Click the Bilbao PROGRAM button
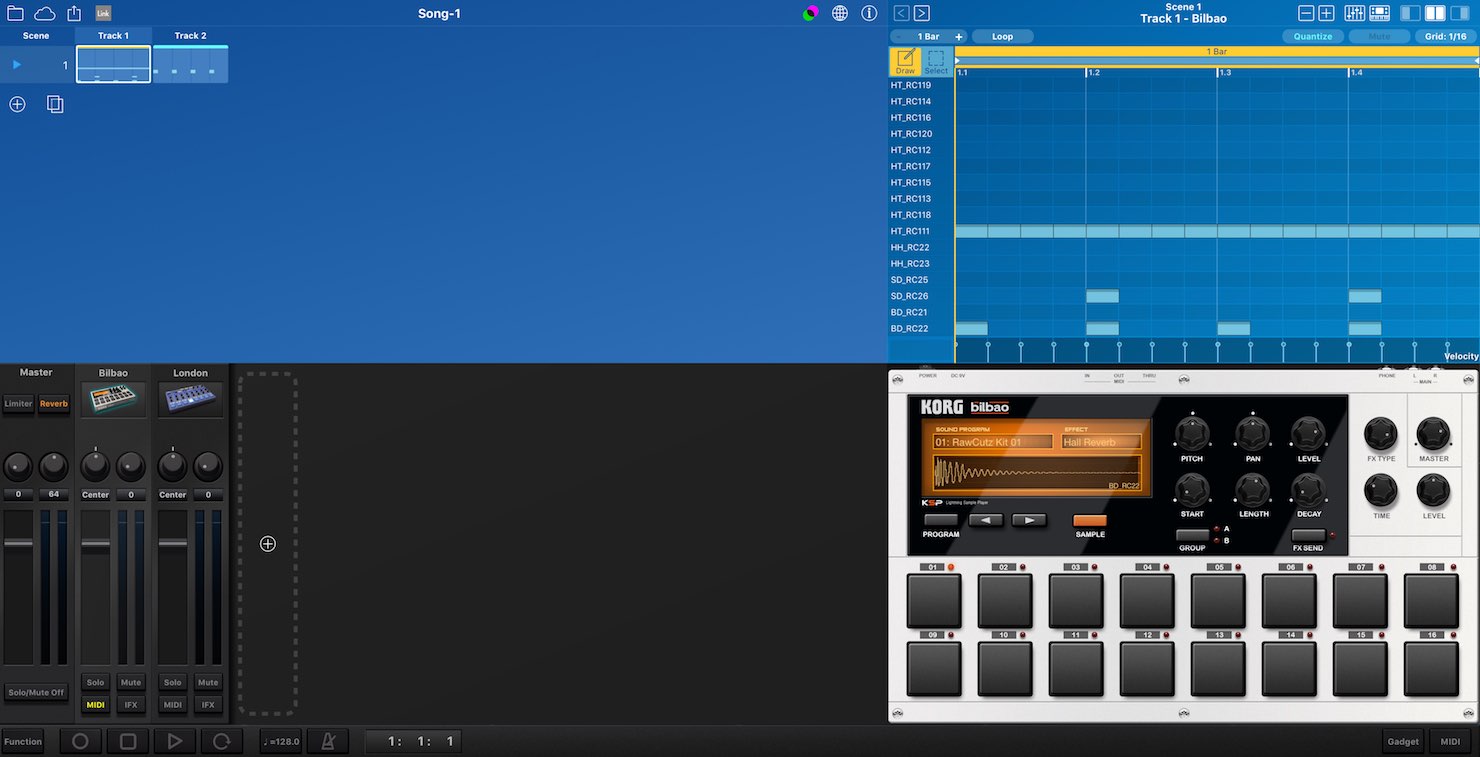 pyautogui.click(x=940, y=521)
